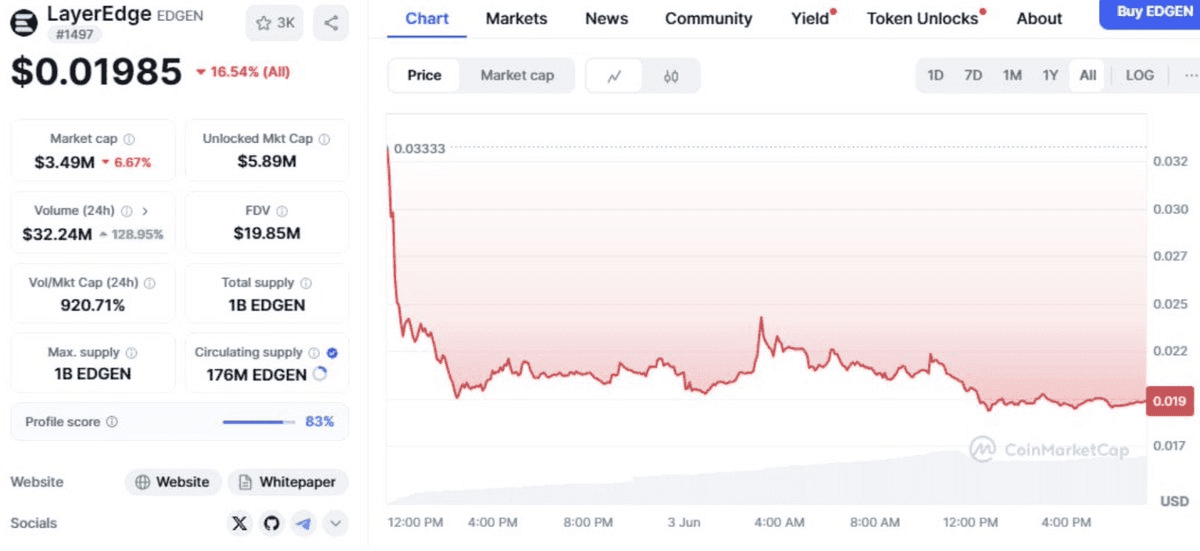This screenshot has height=551, width=1200.
Task: Add EDGEN to watchlist via star button
Action: pos(275,23)
